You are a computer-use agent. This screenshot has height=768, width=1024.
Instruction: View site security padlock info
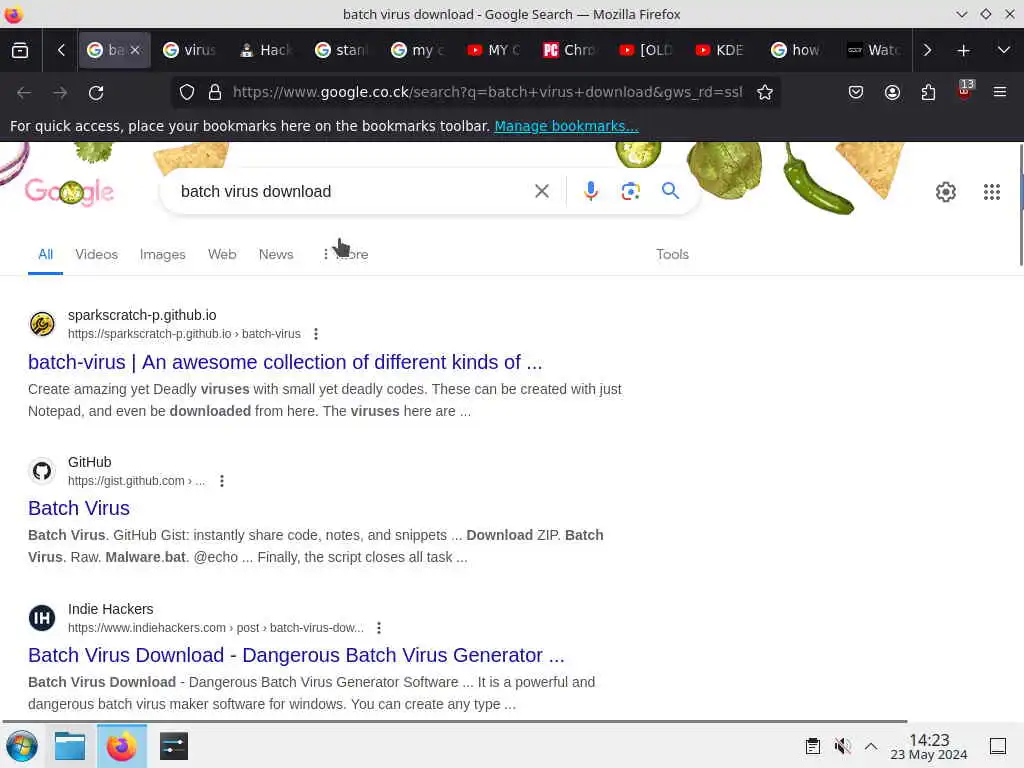point(215,93)
